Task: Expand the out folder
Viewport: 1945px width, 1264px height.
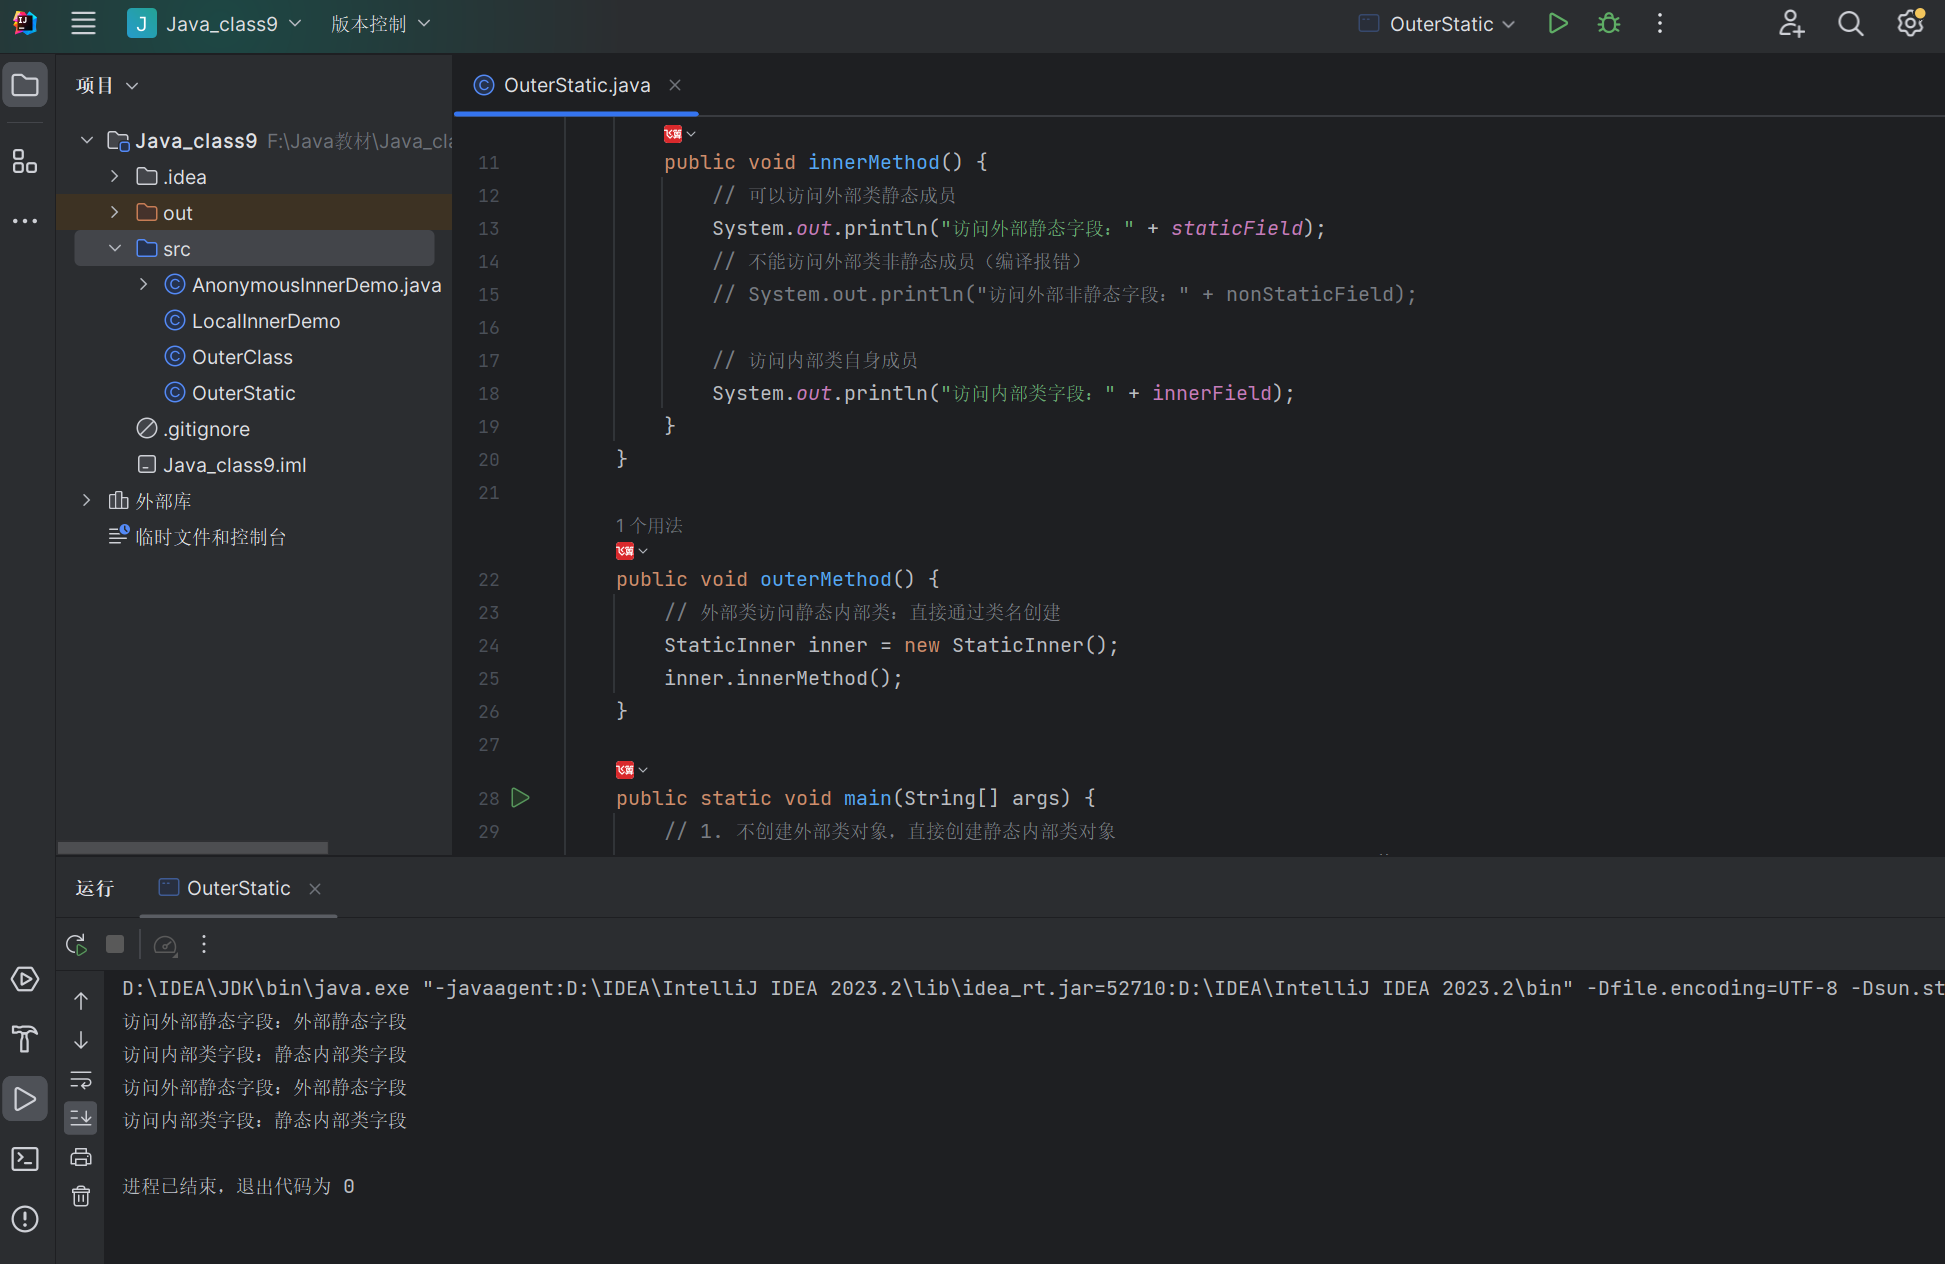Action: pyautogui.click(x=115, y=212)
